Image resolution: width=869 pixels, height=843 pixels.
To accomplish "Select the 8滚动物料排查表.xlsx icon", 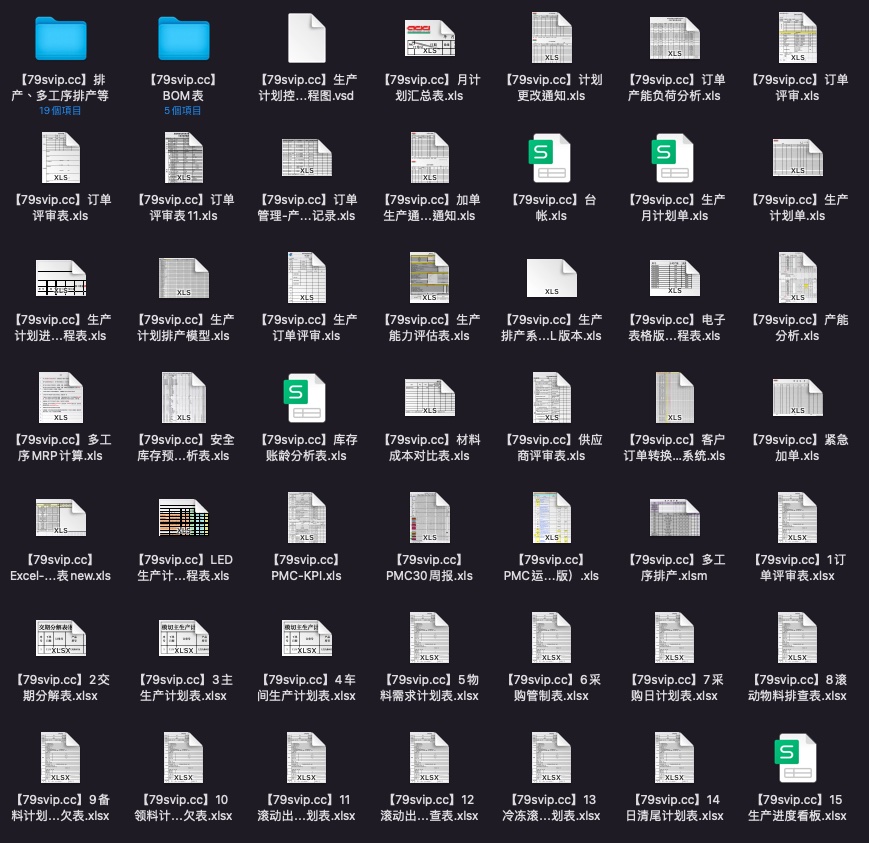I will [x=798, y=638].
